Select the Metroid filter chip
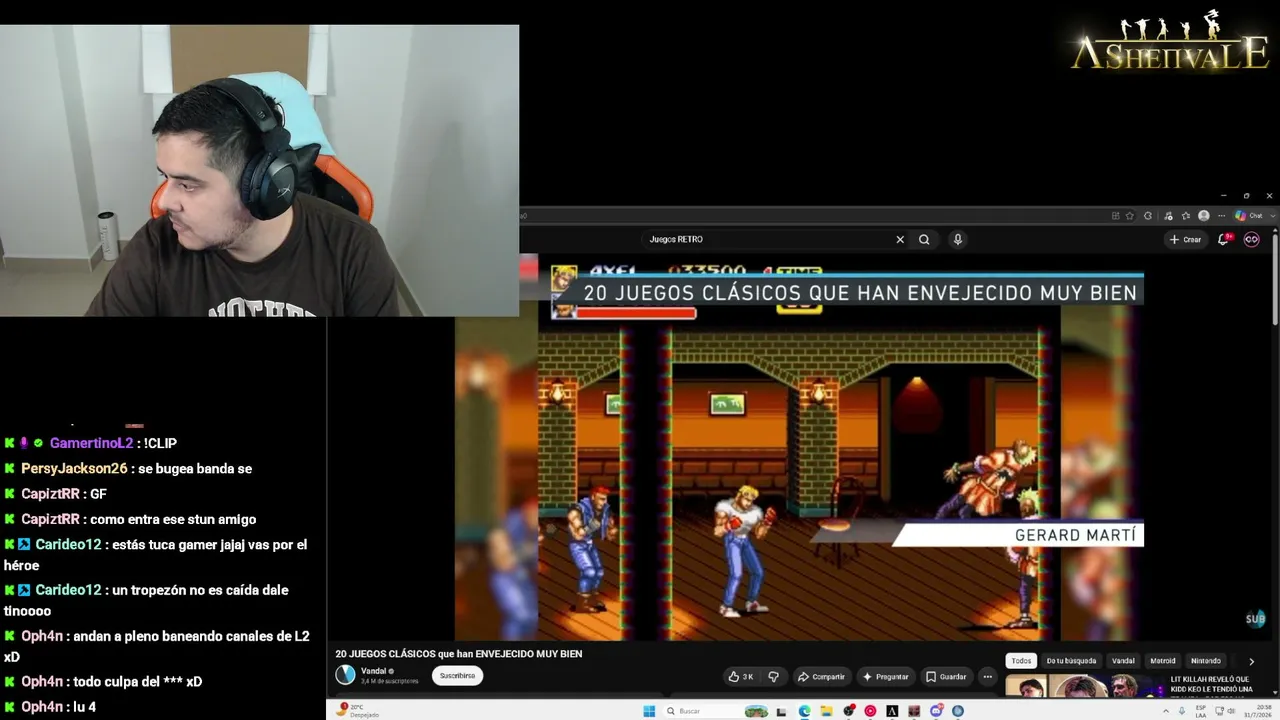This screenshot has width=1280, height=720. [x=1163, y=661]
